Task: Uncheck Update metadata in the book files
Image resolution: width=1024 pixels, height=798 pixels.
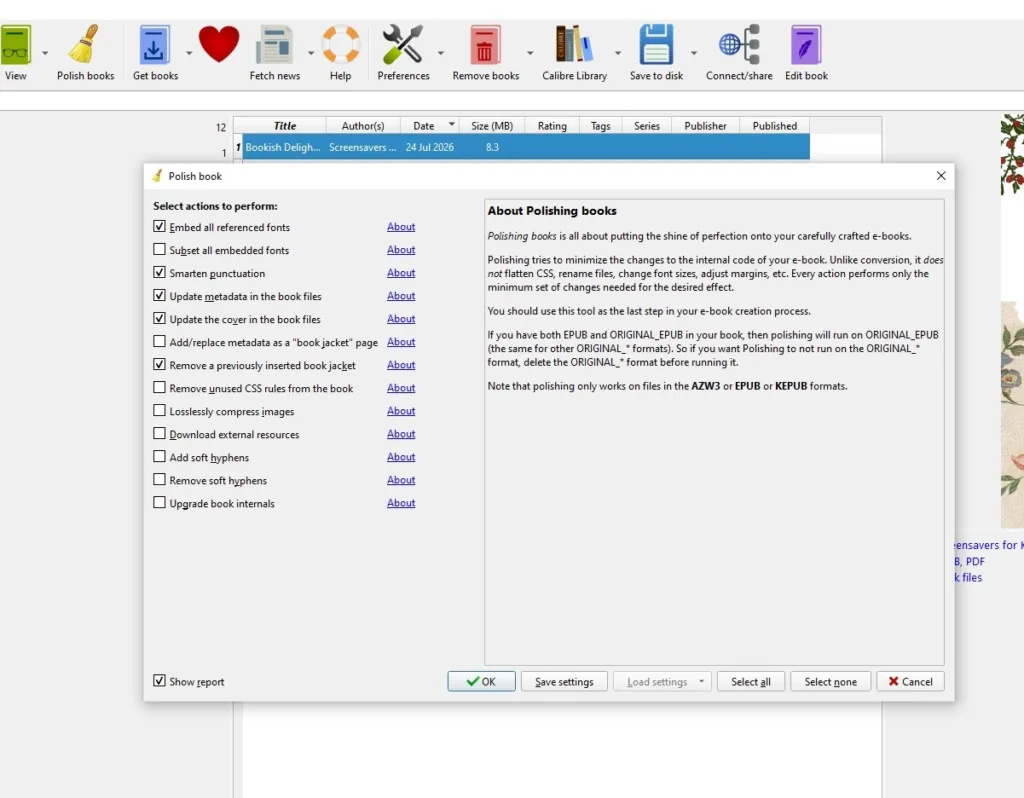Action: coord(159,295)
